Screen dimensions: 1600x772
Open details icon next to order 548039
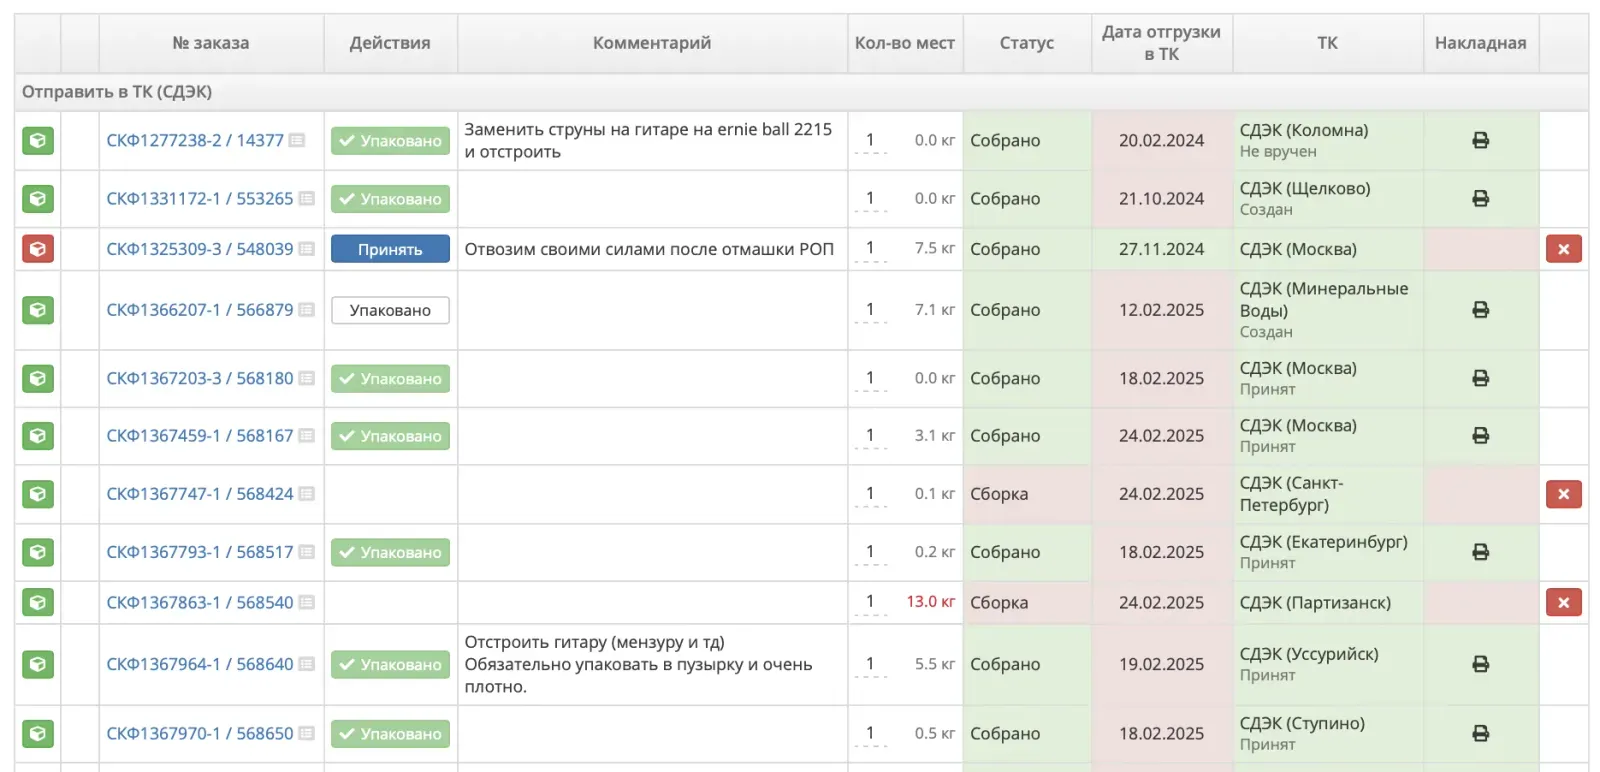coord(307,249)
